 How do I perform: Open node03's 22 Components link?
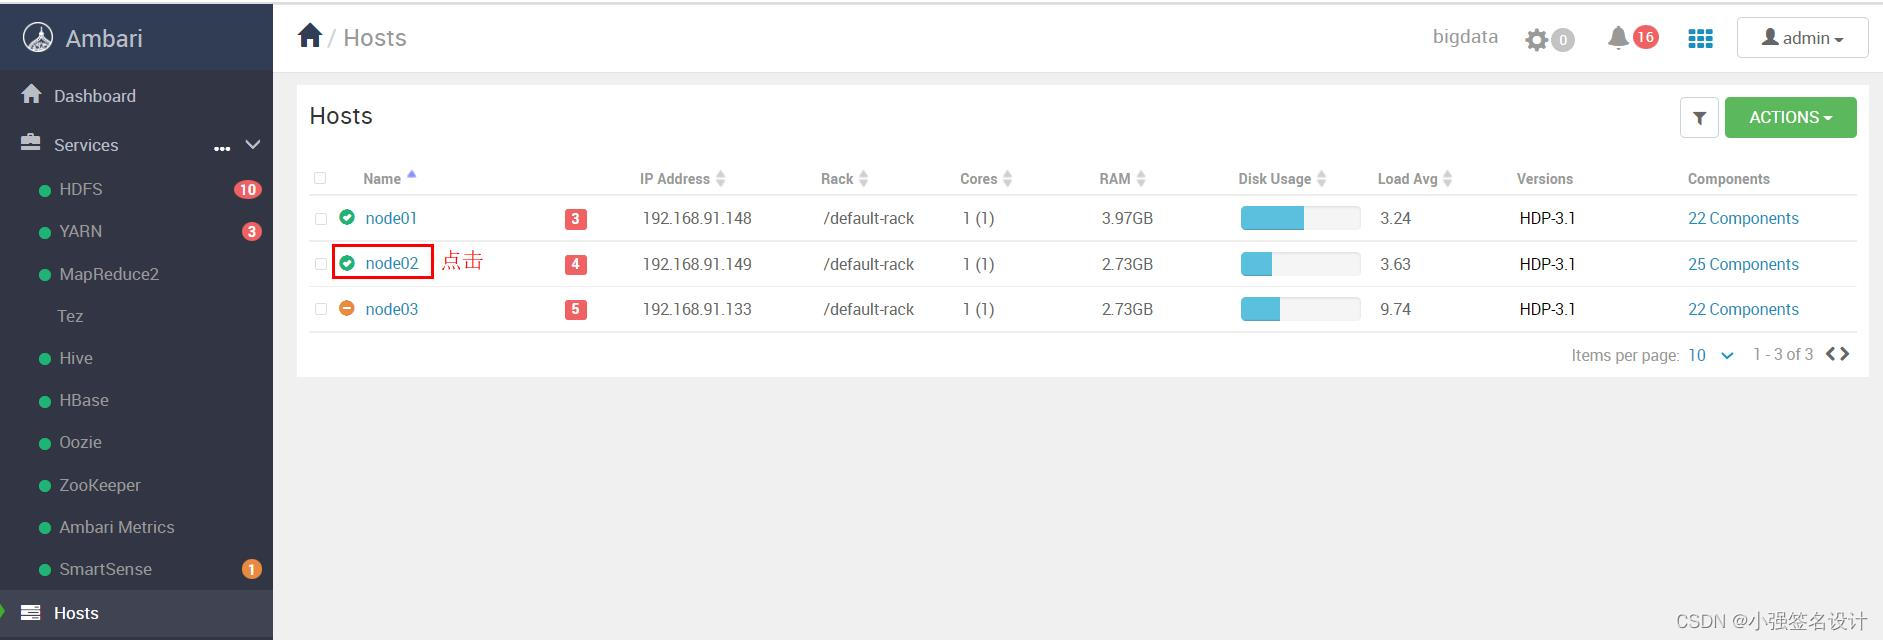point(1743,309)
